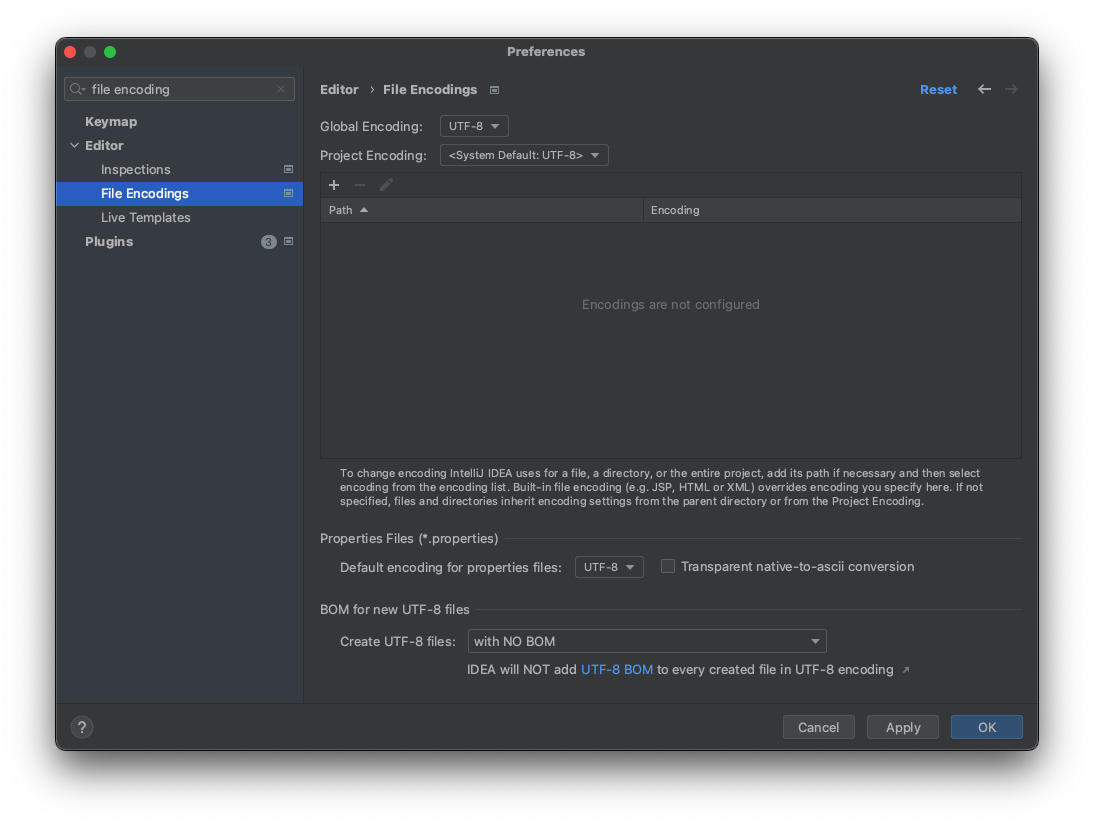Click in the file encoding search field
1094x824 pixels.
click(179, 89)
